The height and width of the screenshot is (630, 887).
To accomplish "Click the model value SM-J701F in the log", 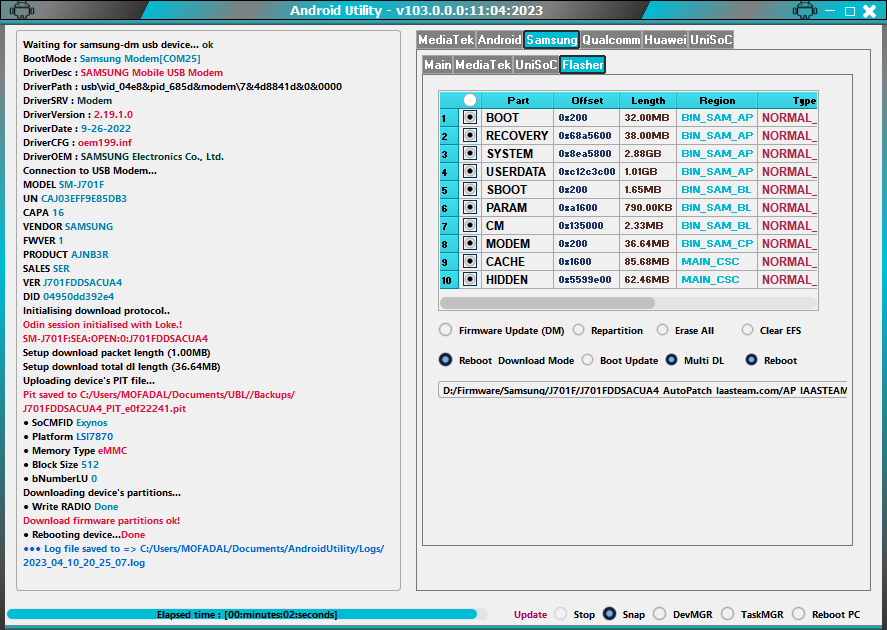I will tap(81, 184).
